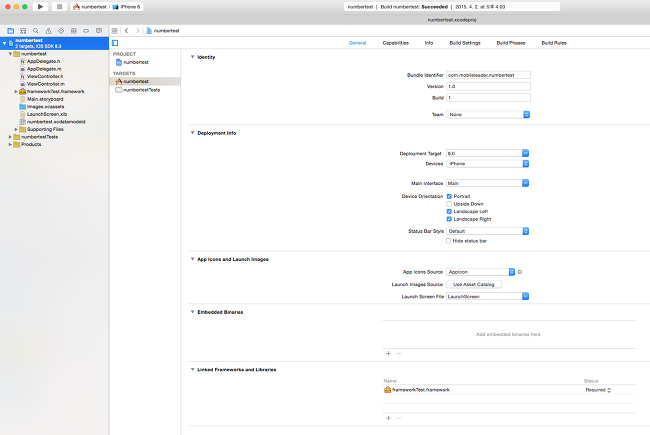Switch to the Capabilities tab
Image resolution: width=650 pixels, height=435 pixels.
tap(395, 43)
